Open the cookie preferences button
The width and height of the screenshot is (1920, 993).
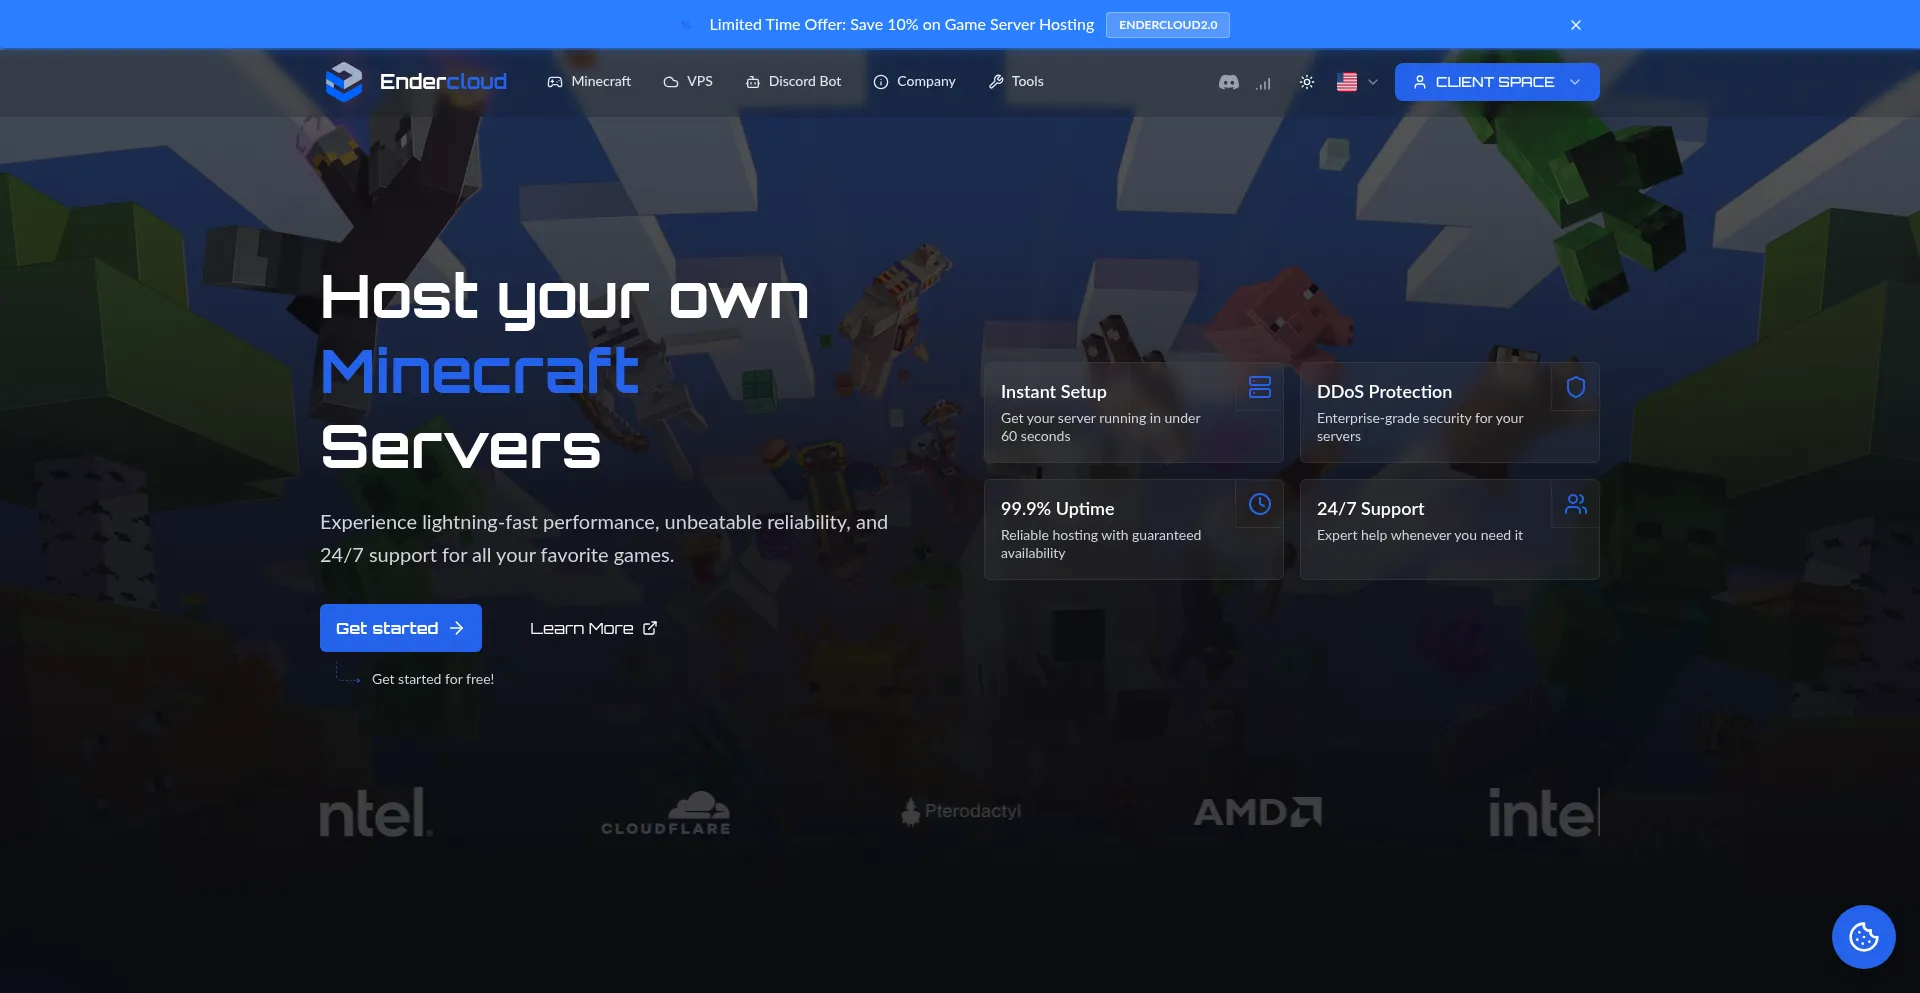pos(1864,937)
